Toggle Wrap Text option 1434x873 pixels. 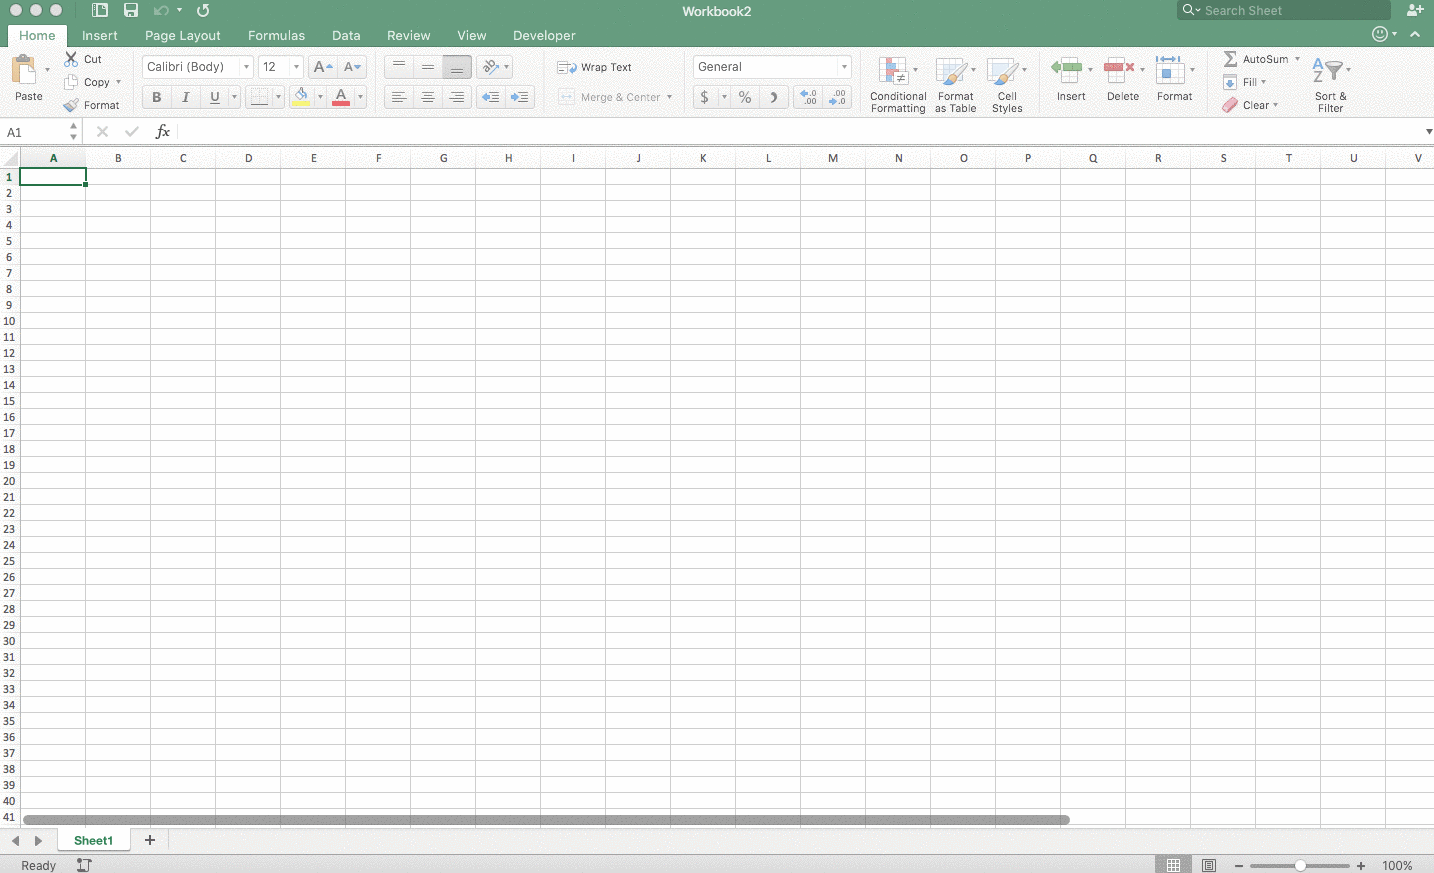(x=595, y=67)
